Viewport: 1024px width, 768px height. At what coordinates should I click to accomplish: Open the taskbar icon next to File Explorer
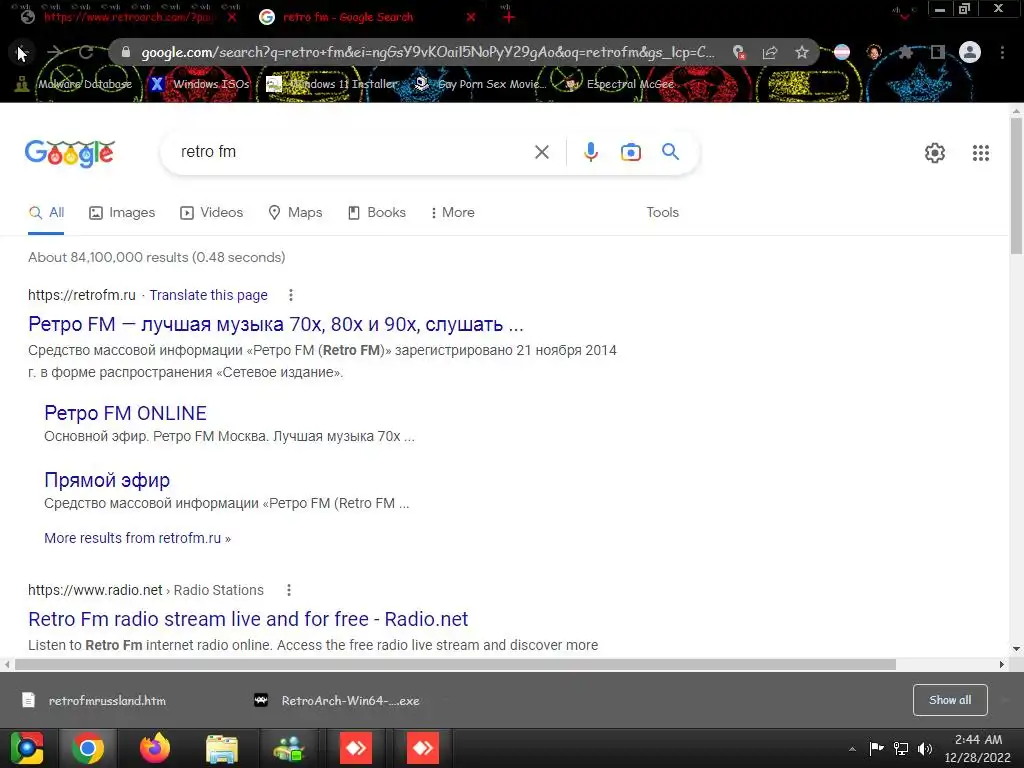click(x=289, y=748)
